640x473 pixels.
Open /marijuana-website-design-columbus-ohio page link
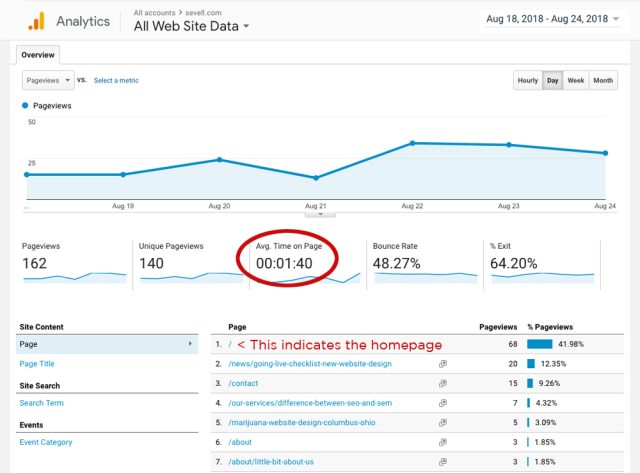302,422
